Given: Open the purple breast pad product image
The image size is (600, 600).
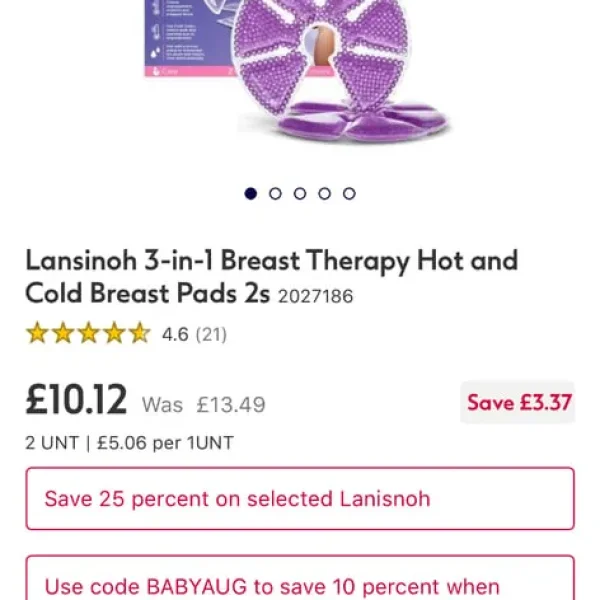Looking at the screenshot, I should [341, 71].
